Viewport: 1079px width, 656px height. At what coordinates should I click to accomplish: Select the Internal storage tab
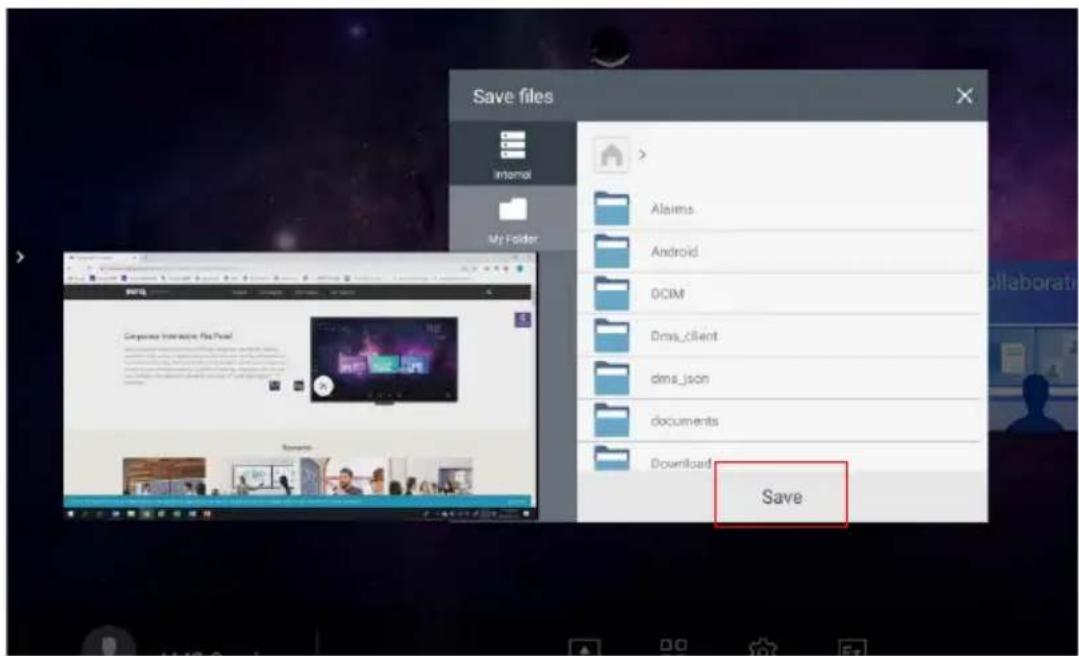point(512,154)
